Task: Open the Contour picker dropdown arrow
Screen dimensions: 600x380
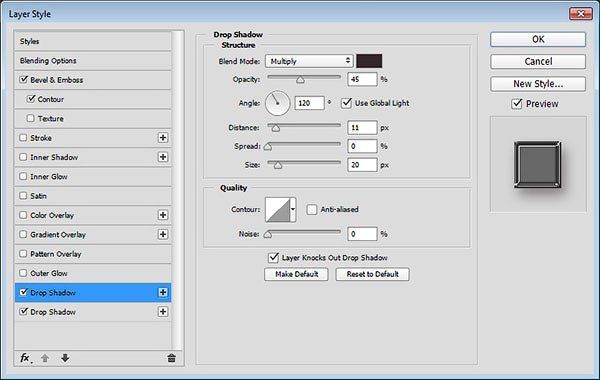Action: pos(293,209)
